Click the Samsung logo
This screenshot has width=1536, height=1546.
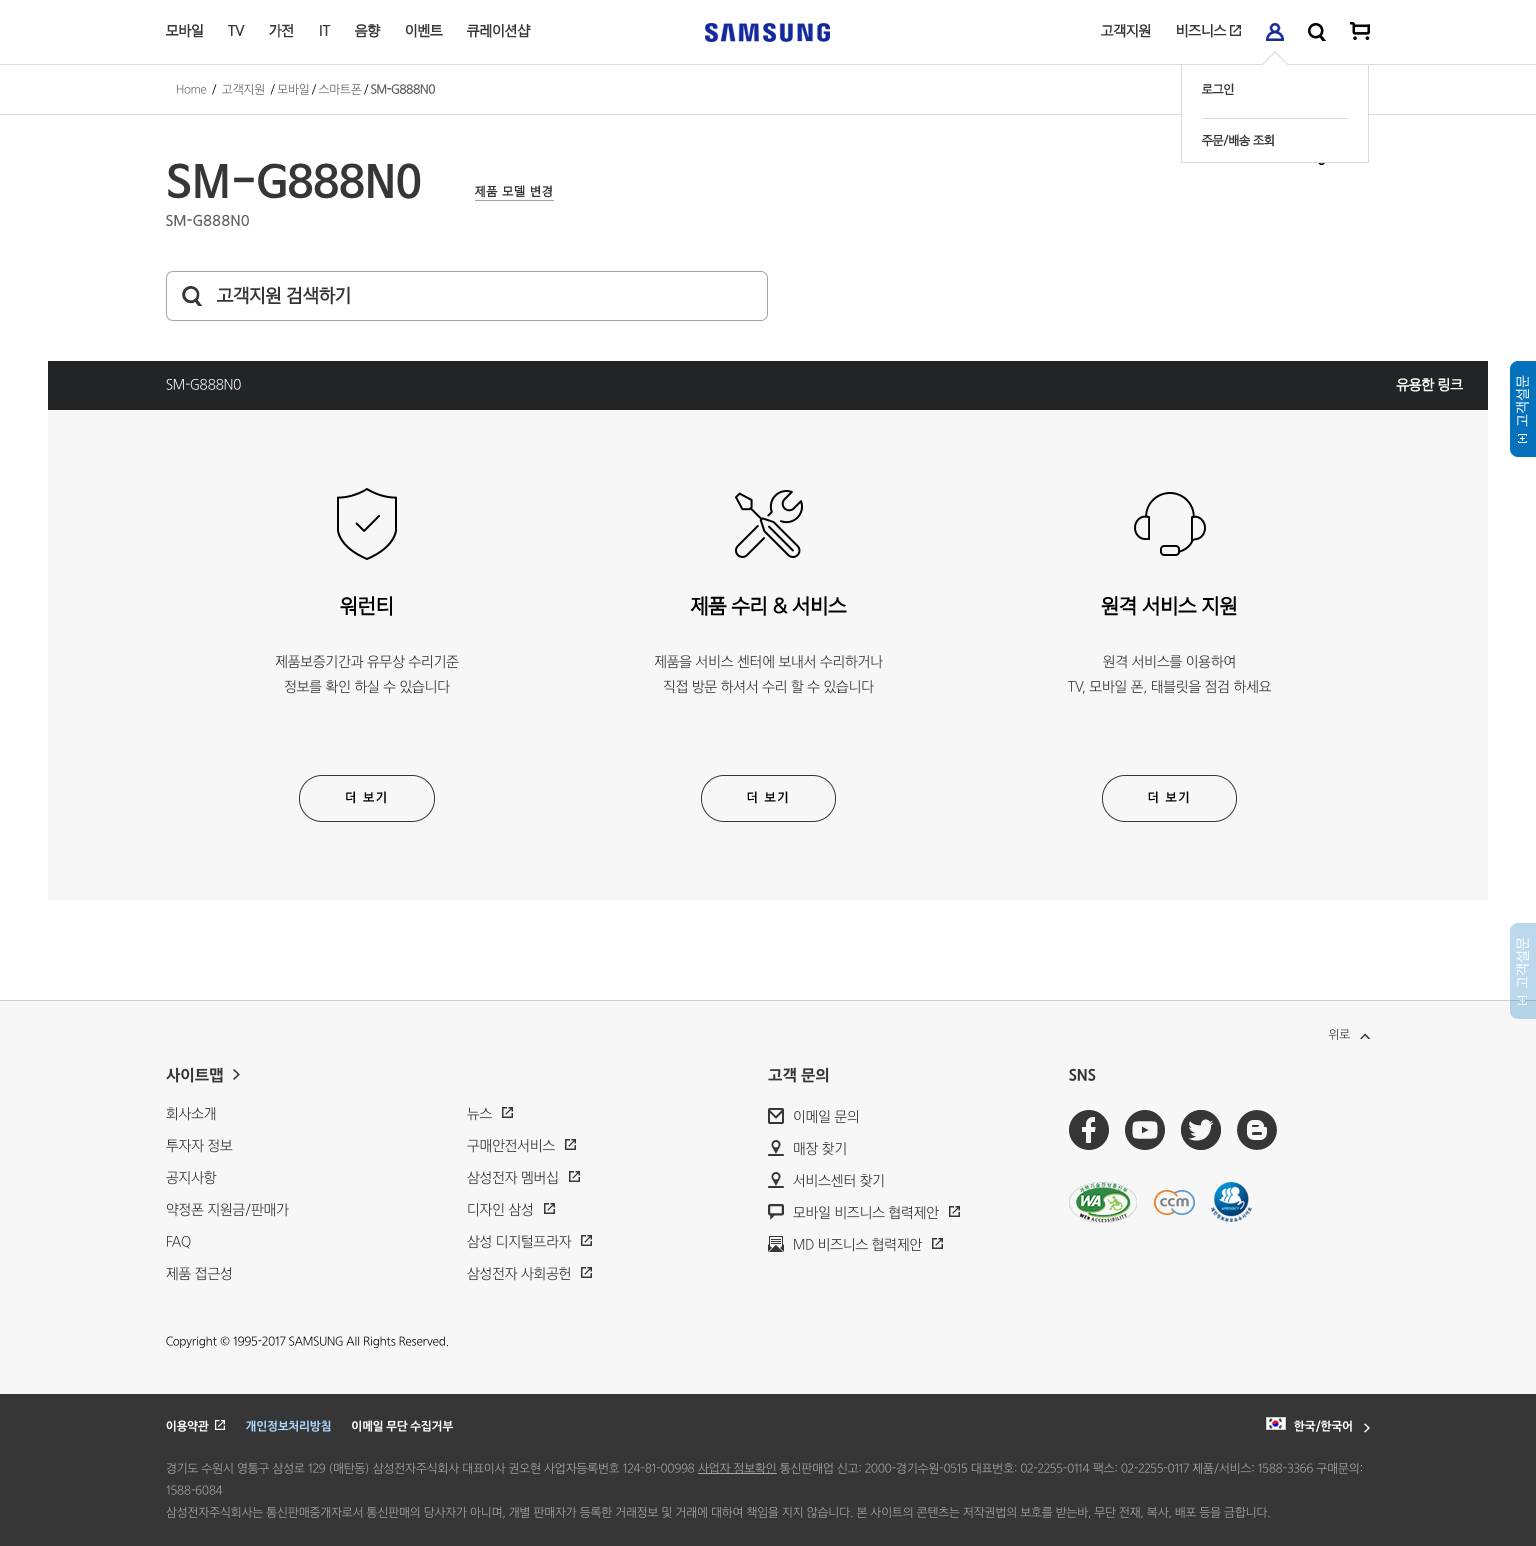point(767,32)
